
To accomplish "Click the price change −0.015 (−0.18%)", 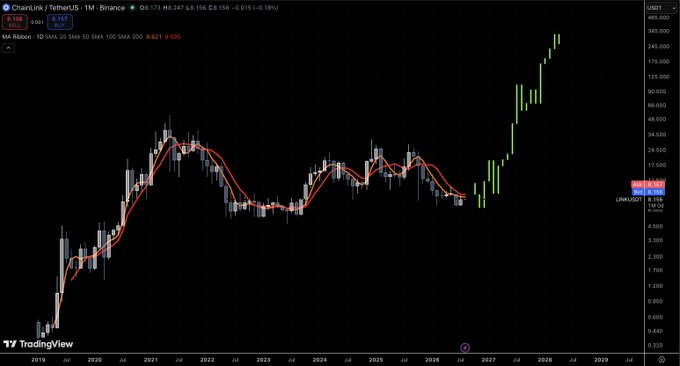I will [x=255, y=8].
